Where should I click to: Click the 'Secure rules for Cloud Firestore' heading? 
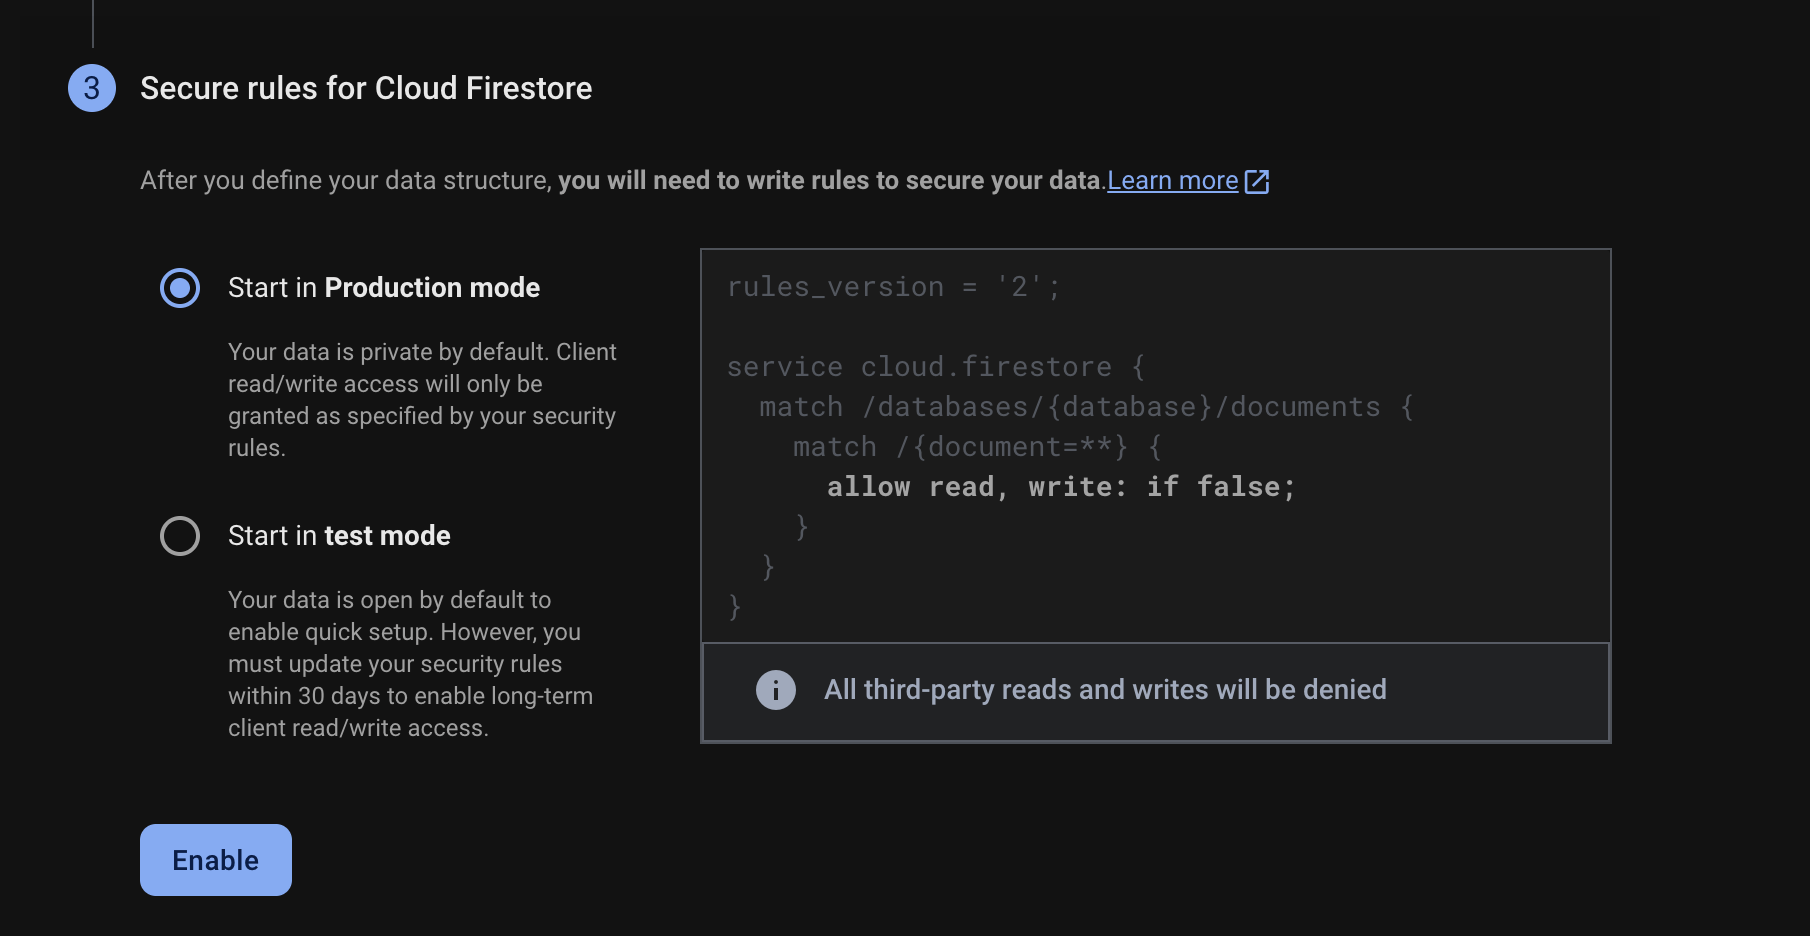(x=366, y=88)
